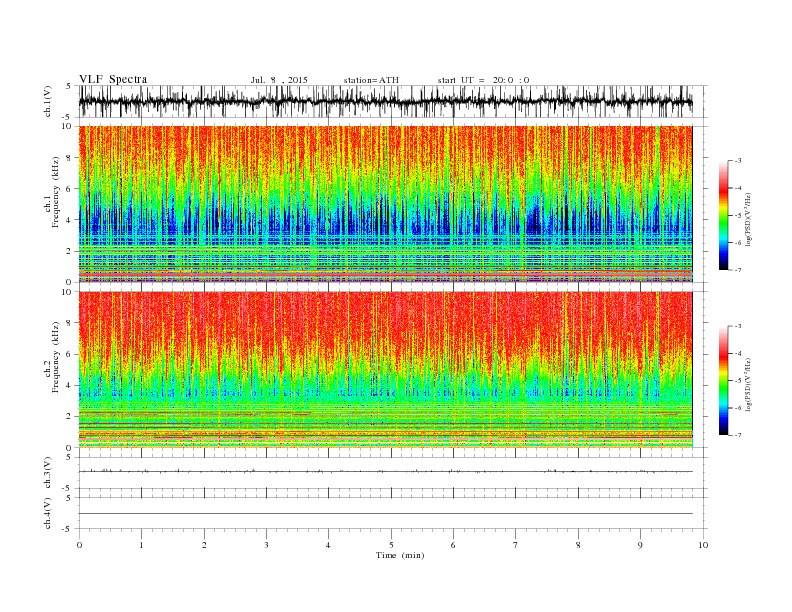Click the 'station=ATH' label
This screenshot has width=792, height=612.
click(x=371, y=80)
